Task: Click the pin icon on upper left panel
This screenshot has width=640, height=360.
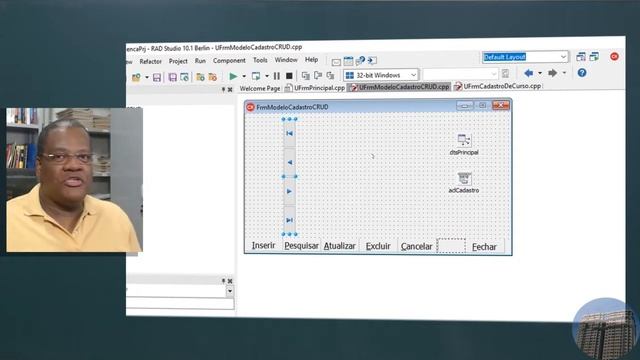Action: pyautogui.click(x=223, y=89)
